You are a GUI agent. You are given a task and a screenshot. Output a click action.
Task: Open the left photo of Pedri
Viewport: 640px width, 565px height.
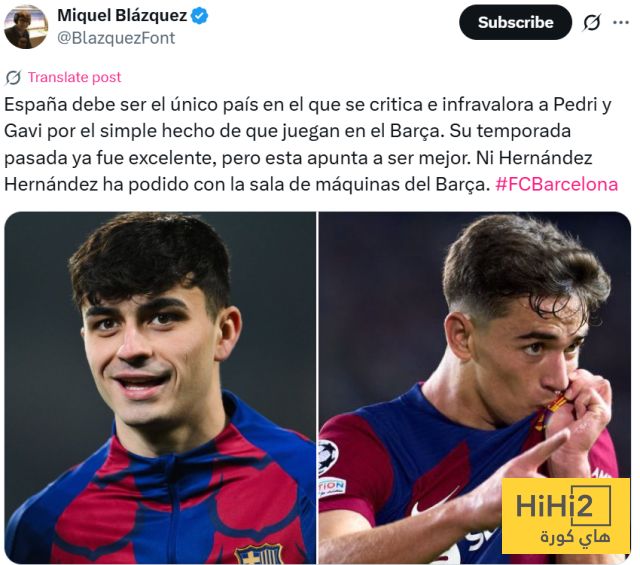pyautogui.click(x=160, y=387)
